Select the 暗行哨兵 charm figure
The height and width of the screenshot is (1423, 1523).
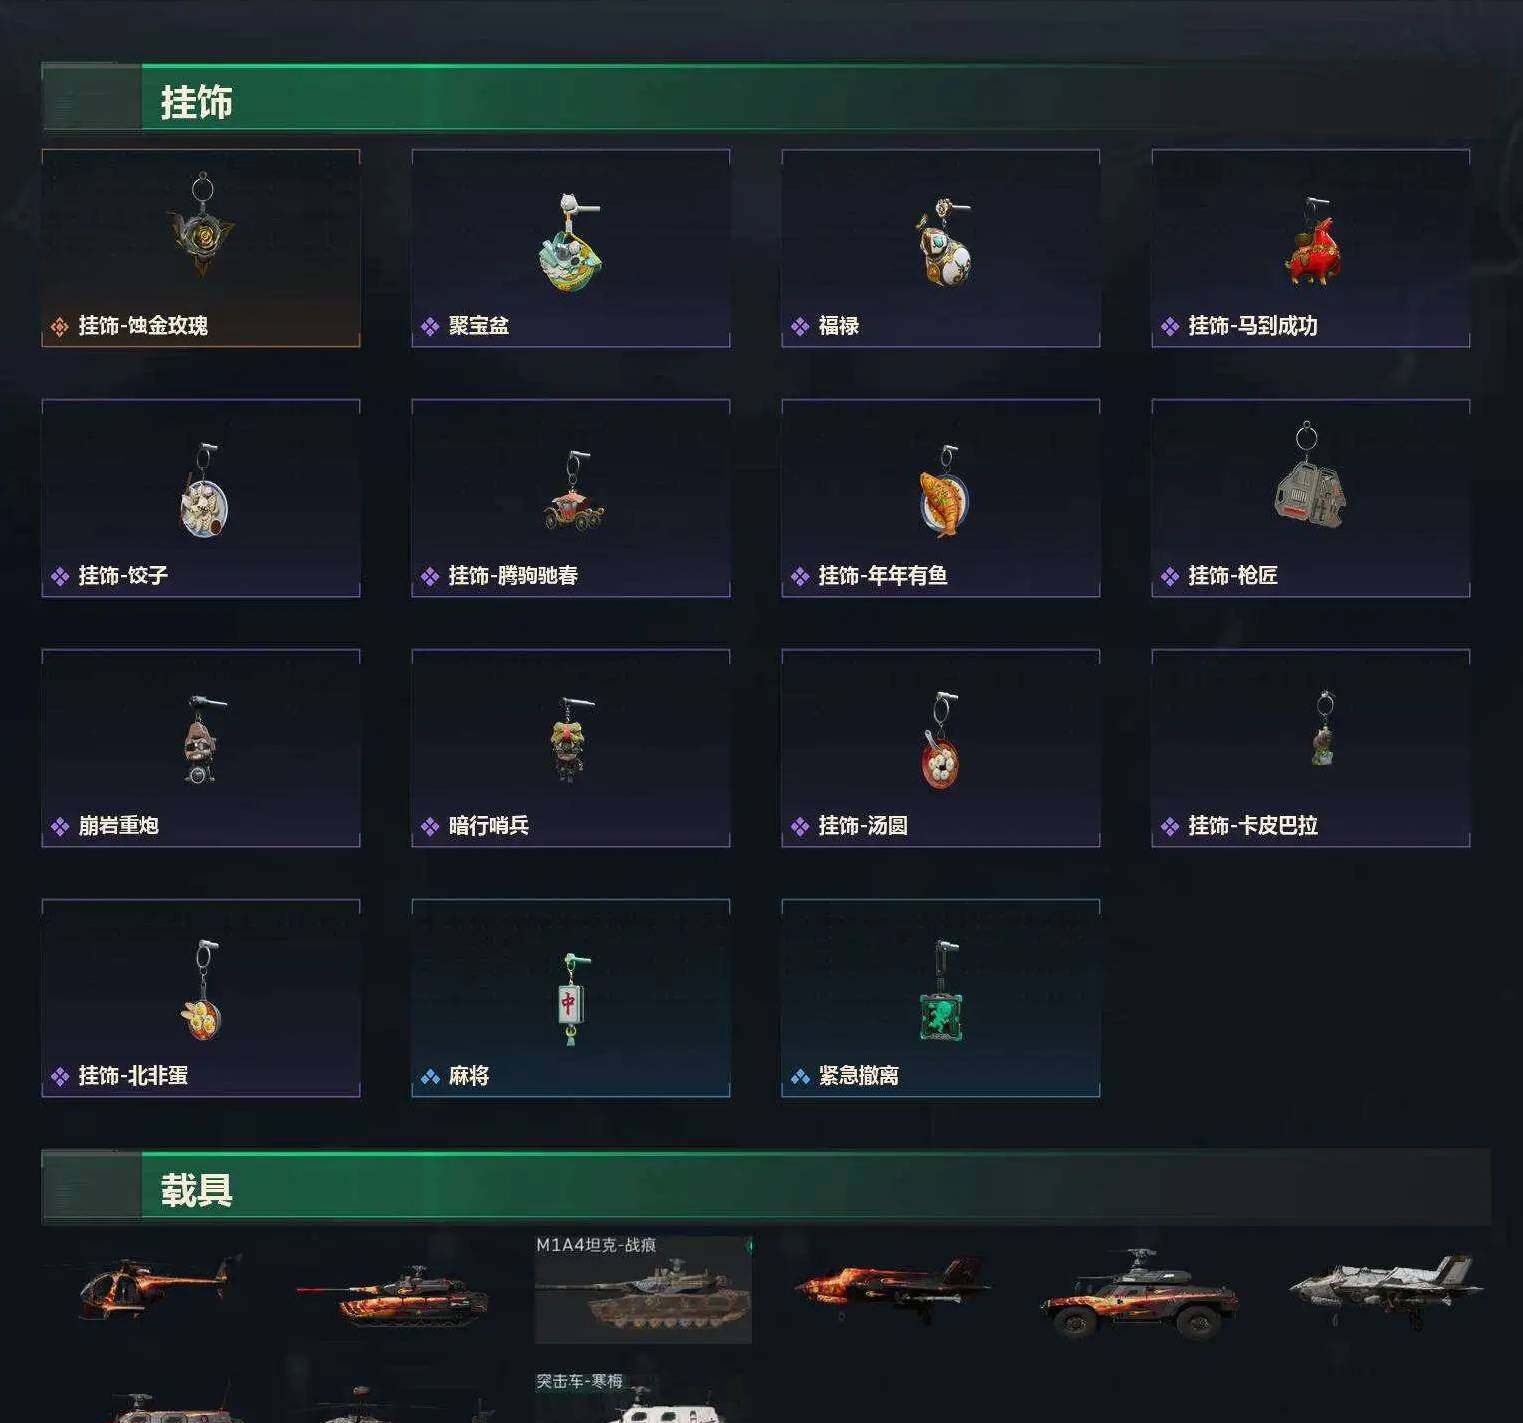pyautogui.click(x=572, y=740)
